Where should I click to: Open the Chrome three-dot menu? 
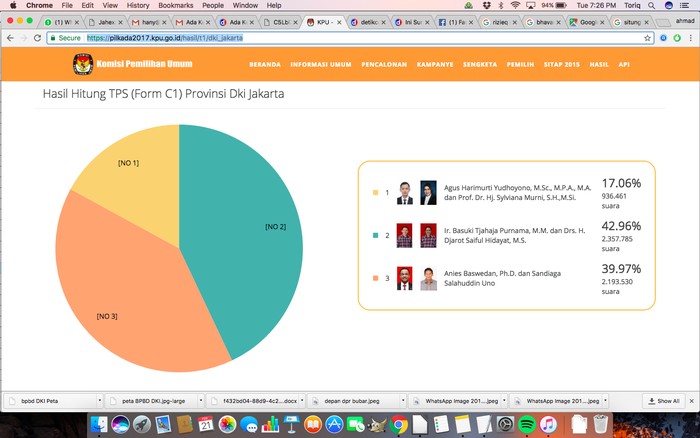pyautogui.click(x=691, y=38)
